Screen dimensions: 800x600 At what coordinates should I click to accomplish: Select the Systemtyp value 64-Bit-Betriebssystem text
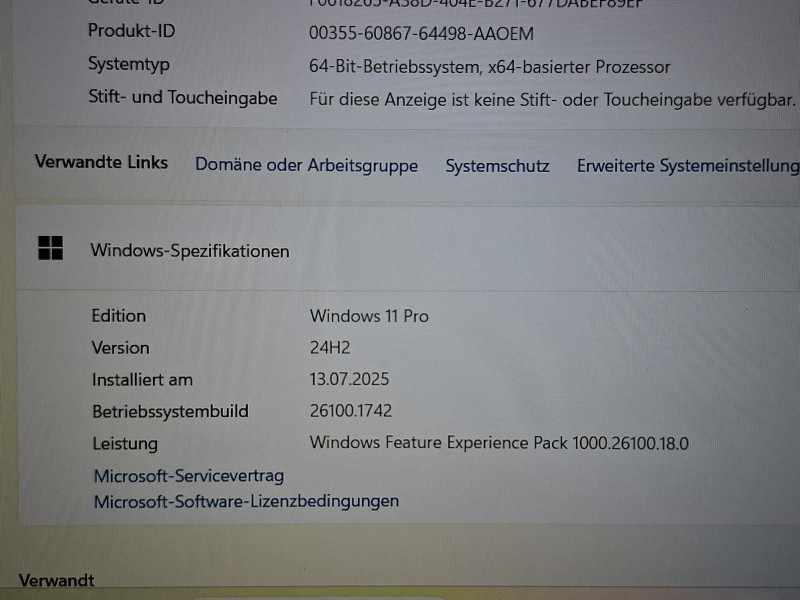click(490, 67)
